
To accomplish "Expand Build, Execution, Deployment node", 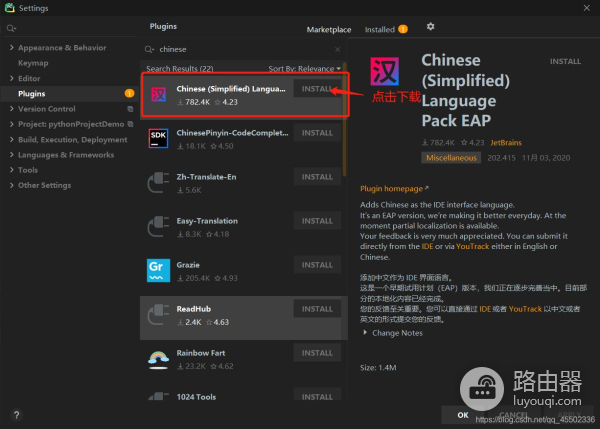I will click(x=11, y=139).
